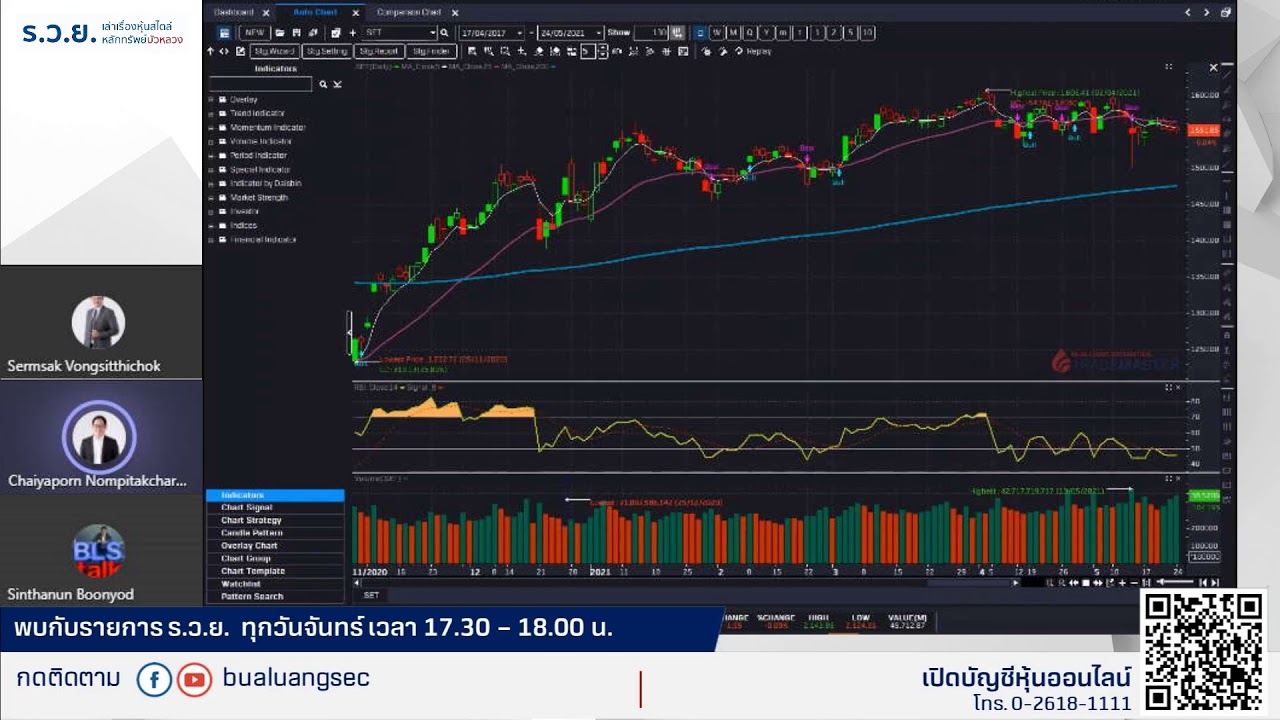
Task: Click the YouTube icon in bottom banner
Action: pos(195,680)
